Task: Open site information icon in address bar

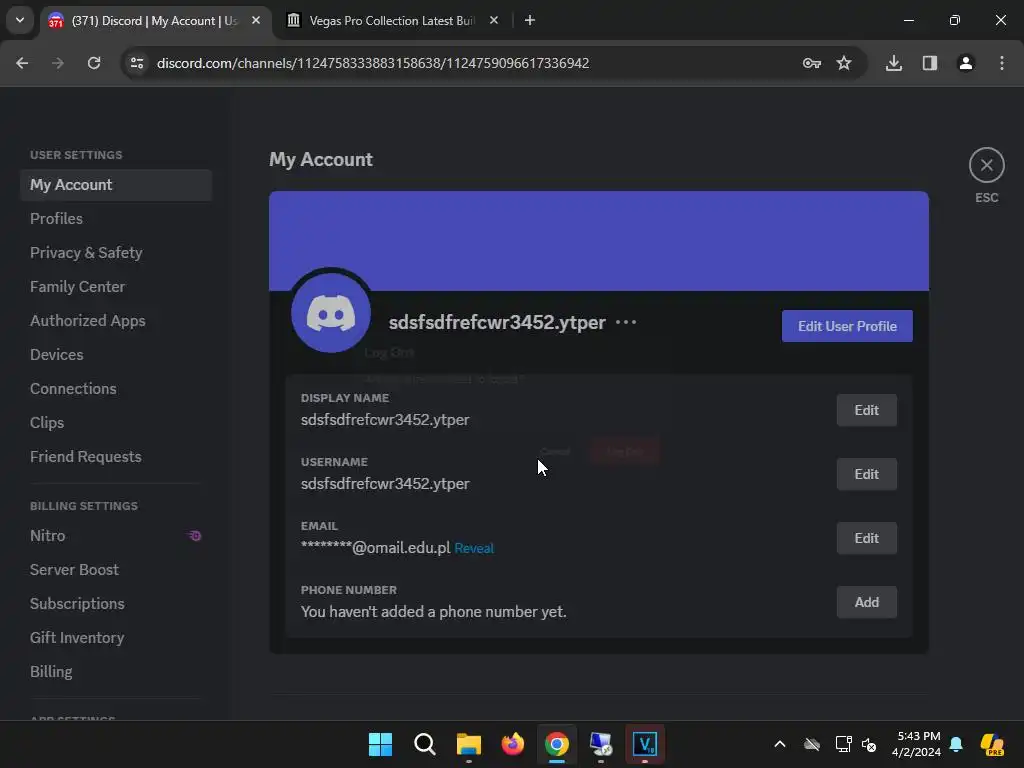Action: (137, 63)
